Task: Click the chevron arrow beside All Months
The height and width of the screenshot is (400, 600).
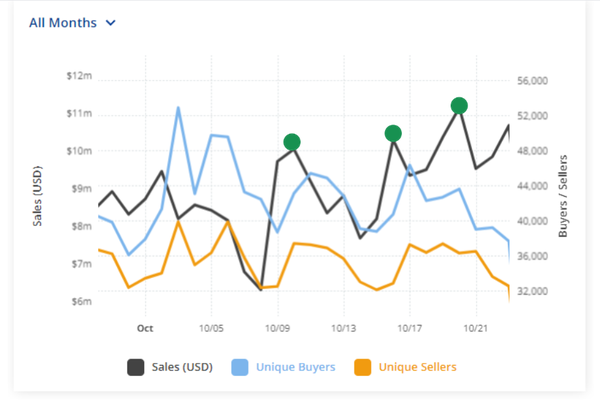Action: (x=110, y=23)
